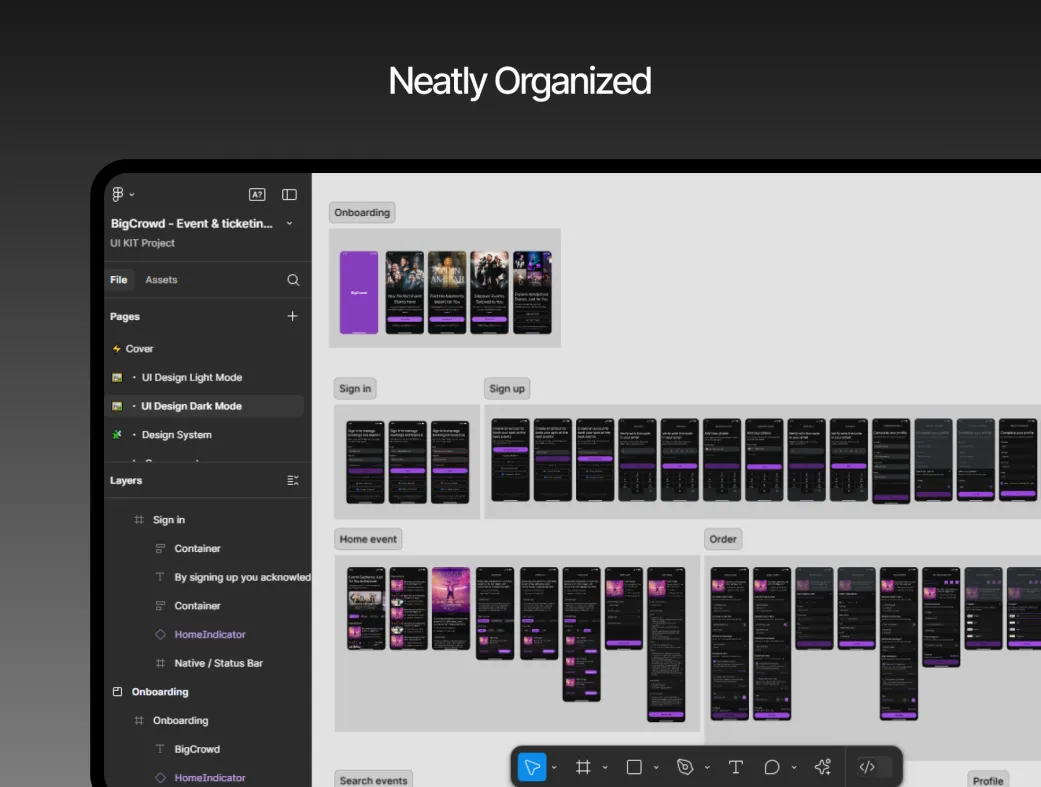Add a new page with the plus icon
The image size is (1041, 787).
click(292, 316)
